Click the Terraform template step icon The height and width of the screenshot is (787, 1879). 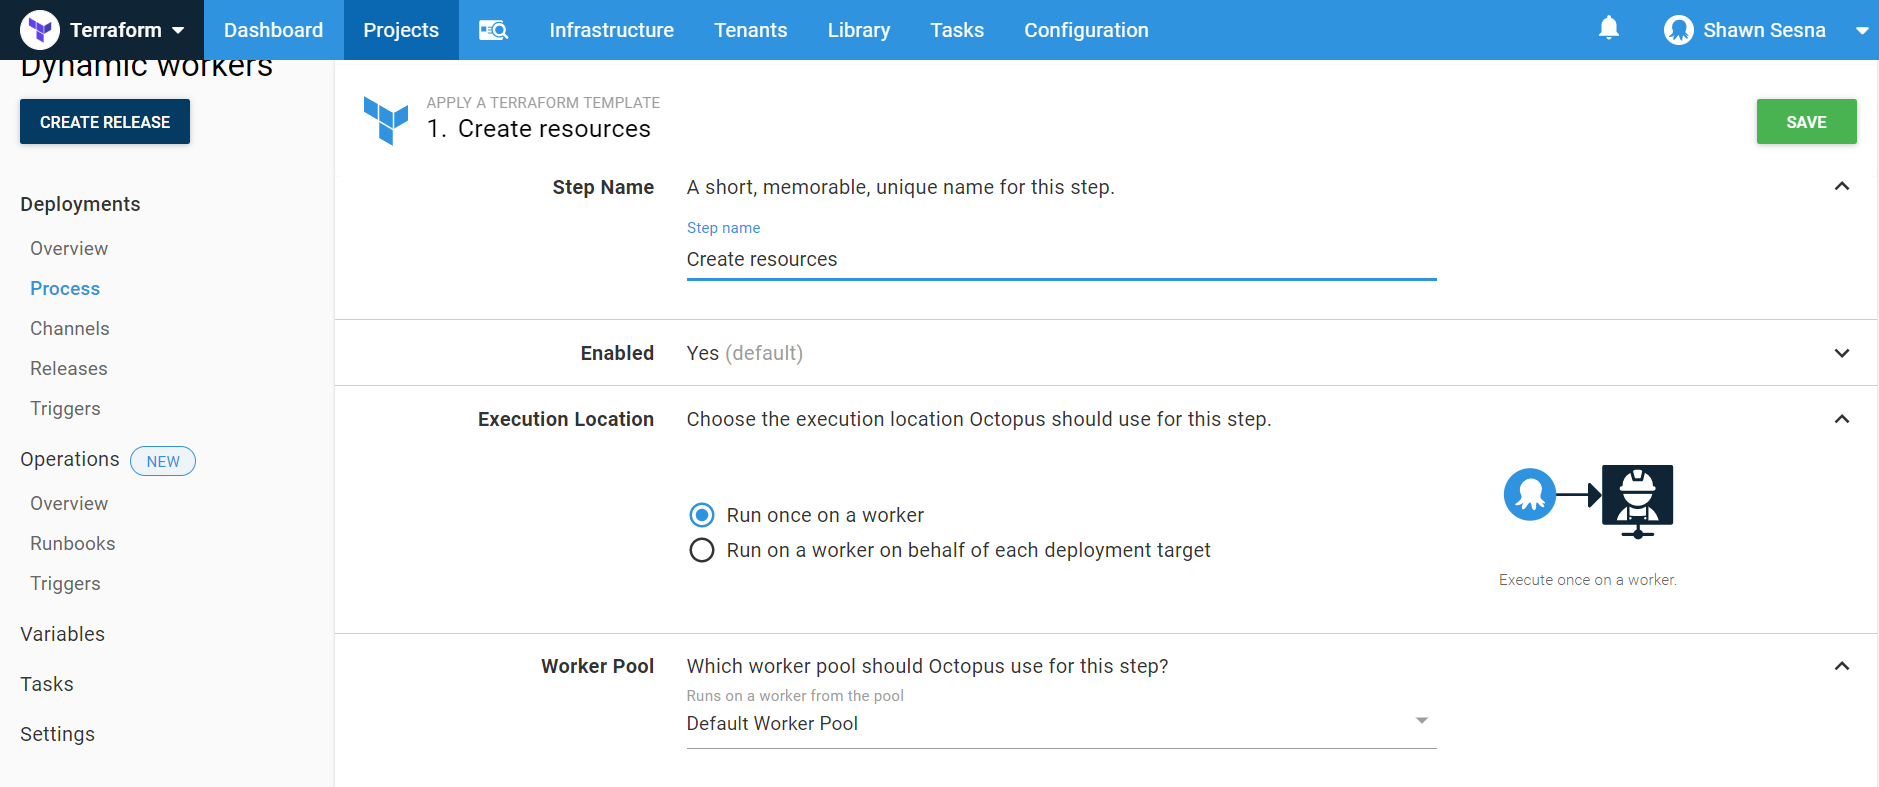(x=386, y=121)
